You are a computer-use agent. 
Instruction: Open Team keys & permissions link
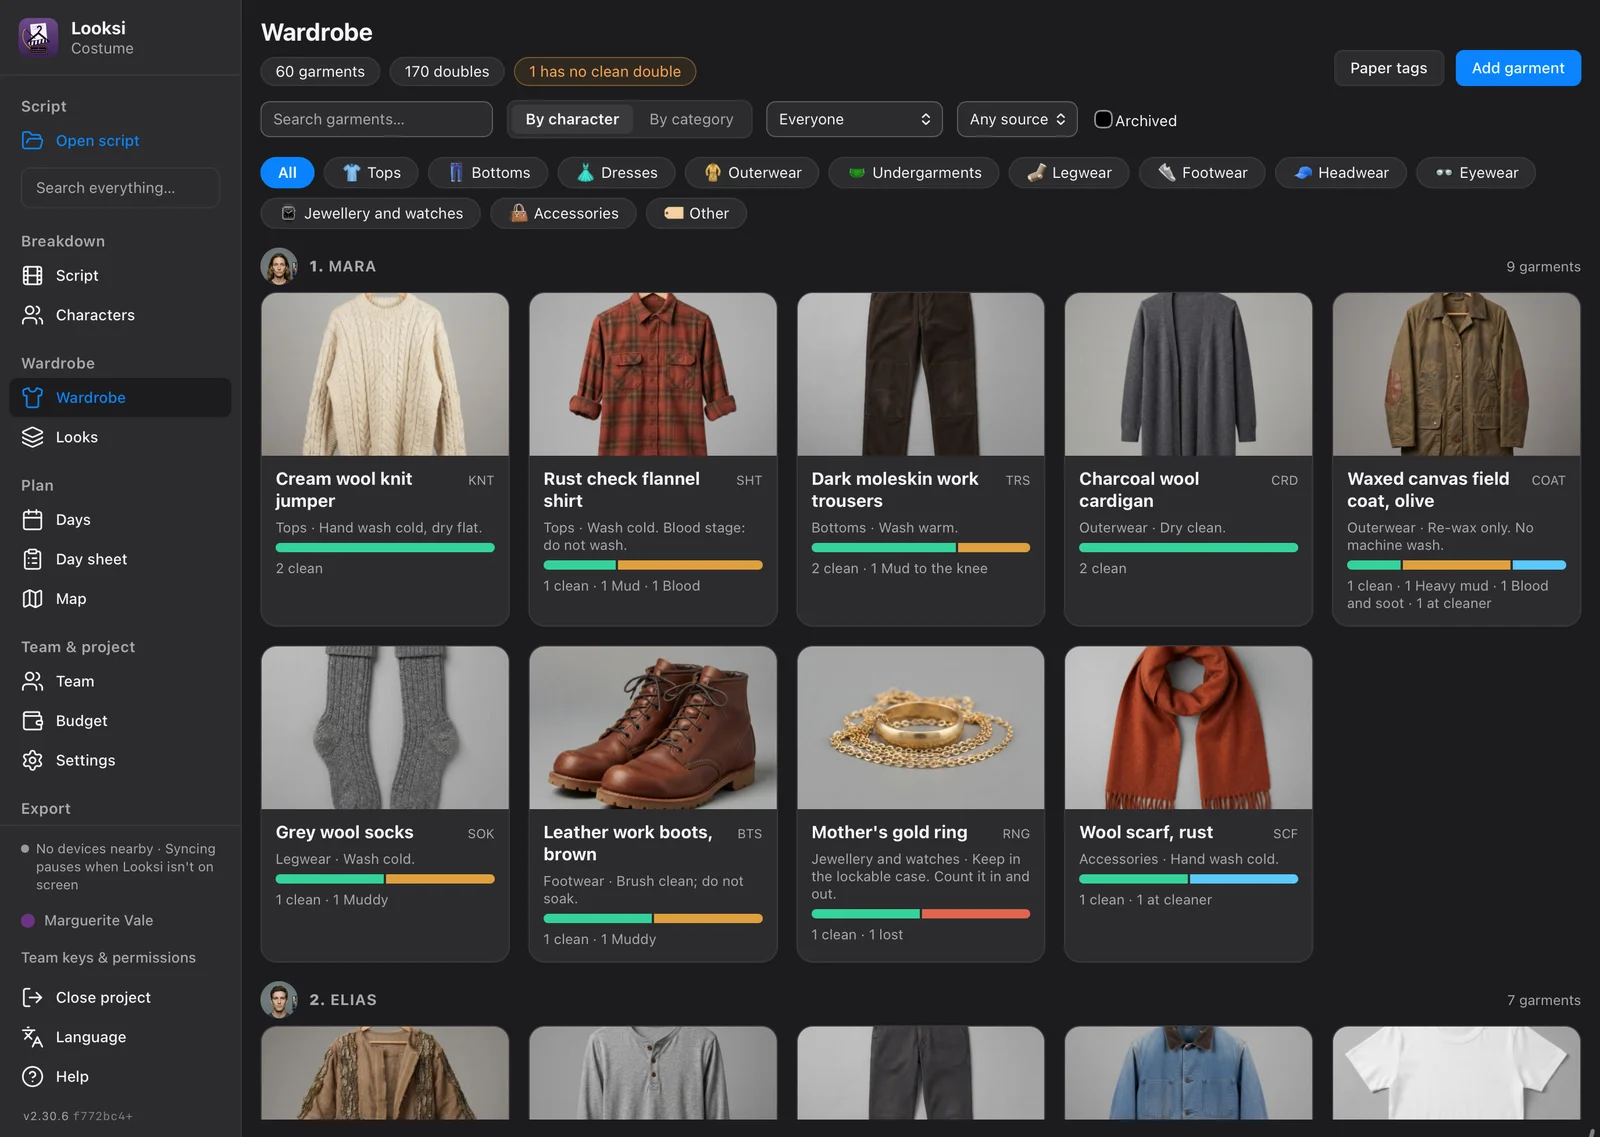tap(109, 957)
